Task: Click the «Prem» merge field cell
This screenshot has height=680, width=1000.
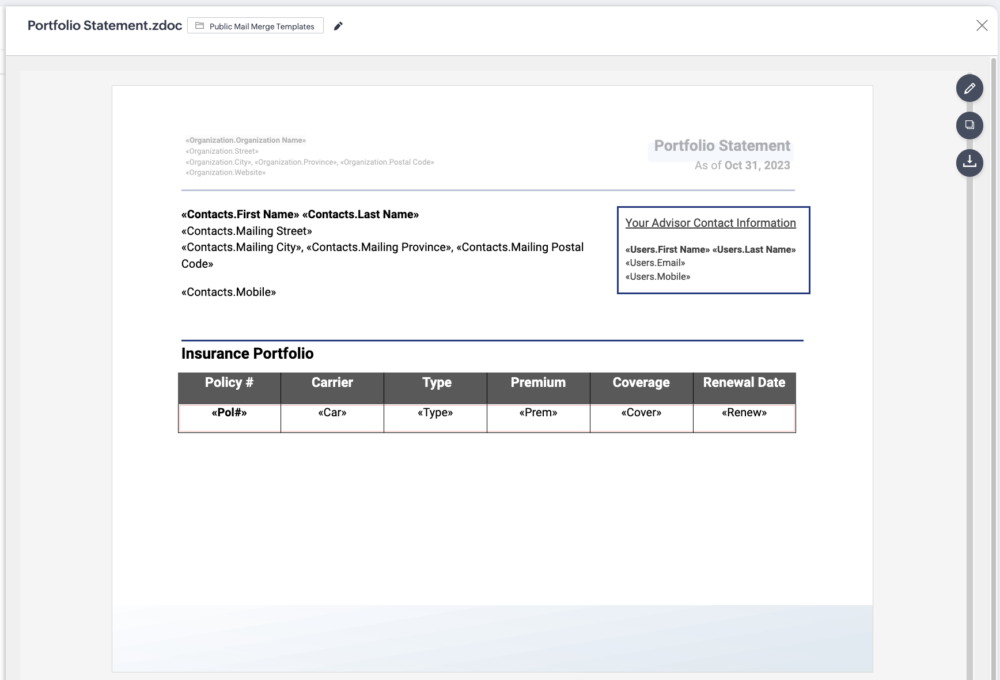Action: (538, 413)
